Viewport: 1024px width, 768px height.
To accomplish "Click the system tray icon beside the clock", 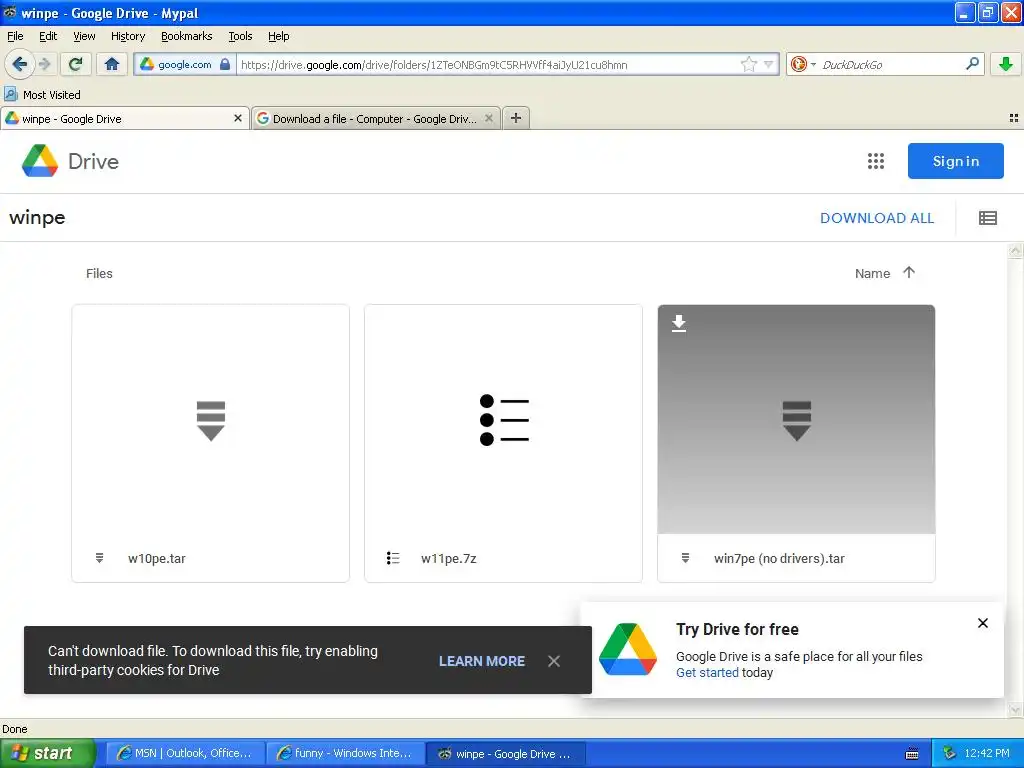I will pos(950,753).
